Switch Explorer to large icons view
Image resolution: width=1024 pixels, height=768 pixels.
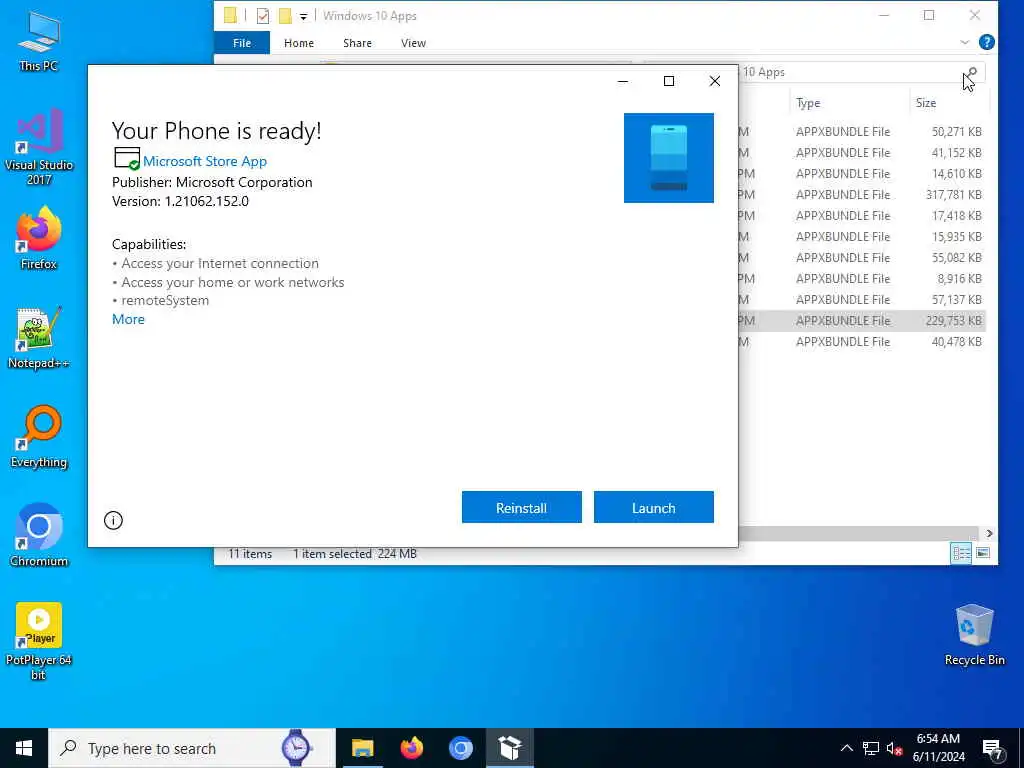point(983,554)
